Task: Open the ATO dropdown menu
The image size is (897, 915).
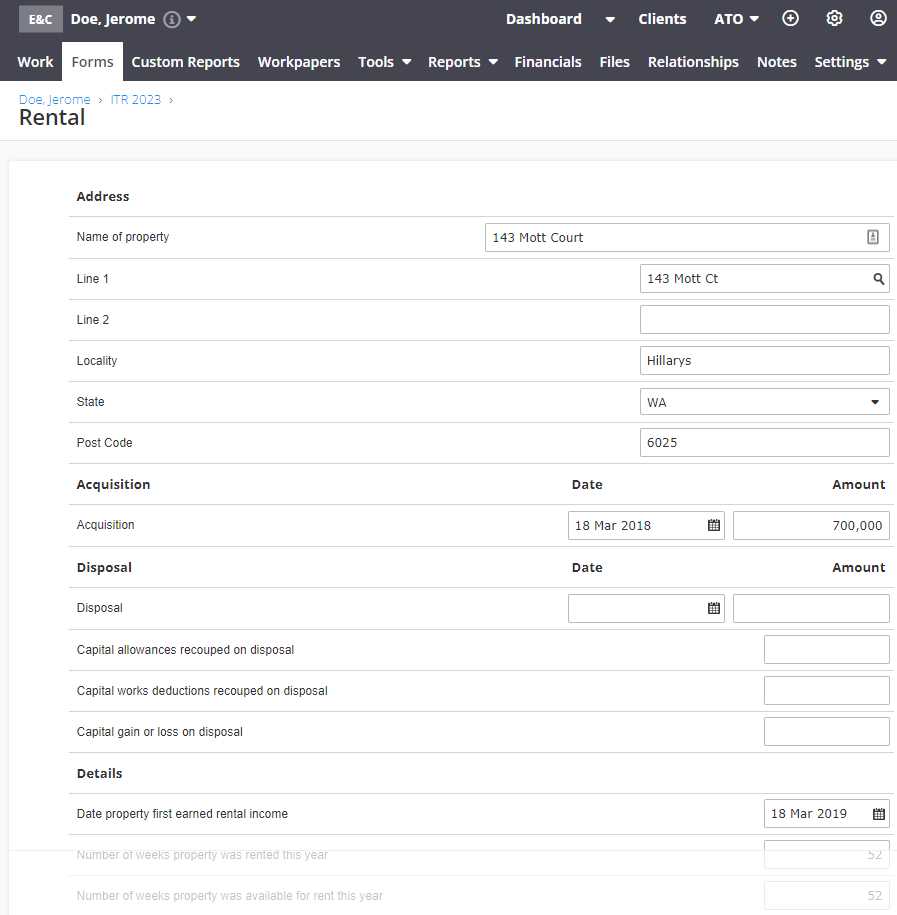Action: pos(737,19)
